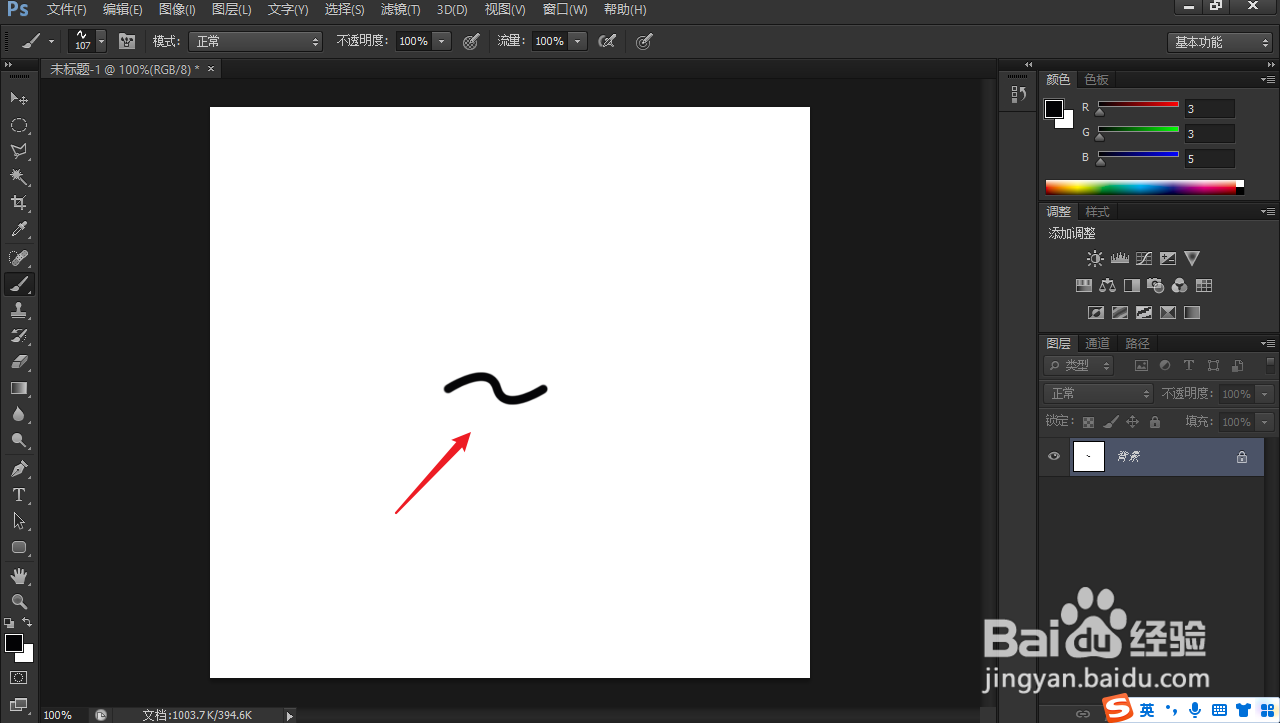The height and width of the screenshot is (723, 1280).
Task: Open the color panel flyout menu
Action: point(1268,79)
